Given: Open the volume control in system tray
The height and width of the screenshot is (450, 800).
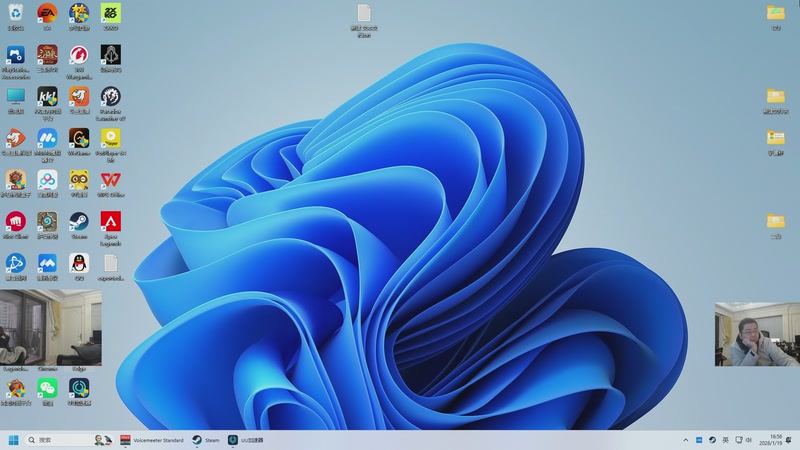Looking at the screenshot, I should tap(748, 440).
